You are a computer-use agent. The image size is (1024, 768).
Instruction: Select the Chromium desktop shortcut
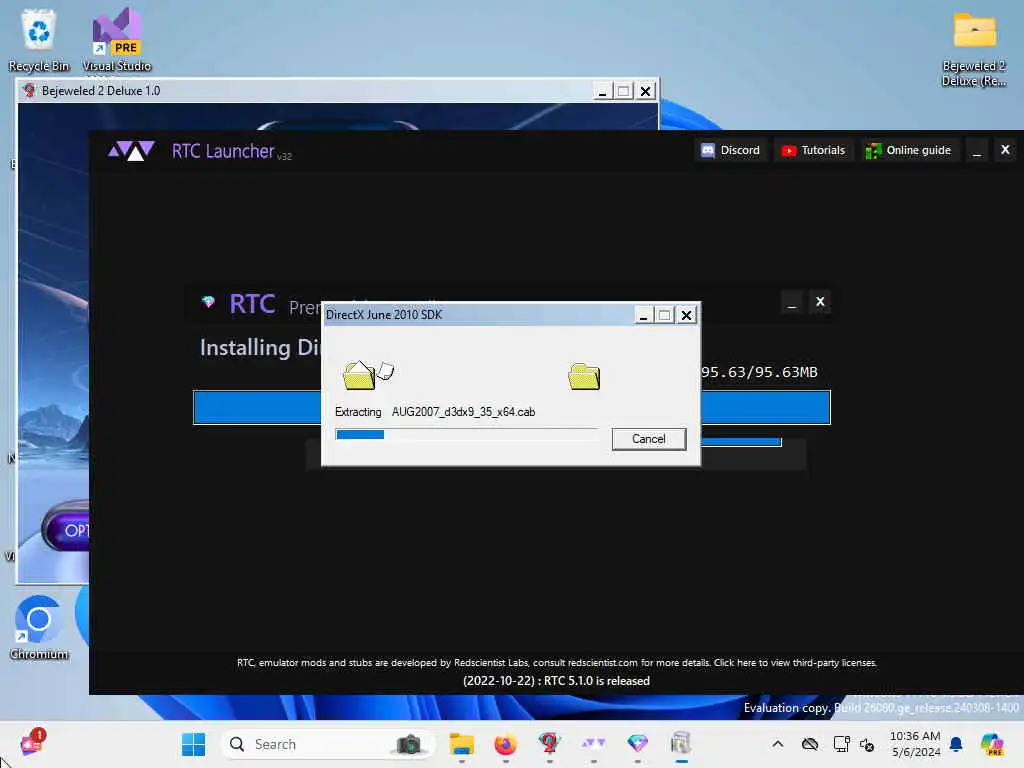(39, 628)
